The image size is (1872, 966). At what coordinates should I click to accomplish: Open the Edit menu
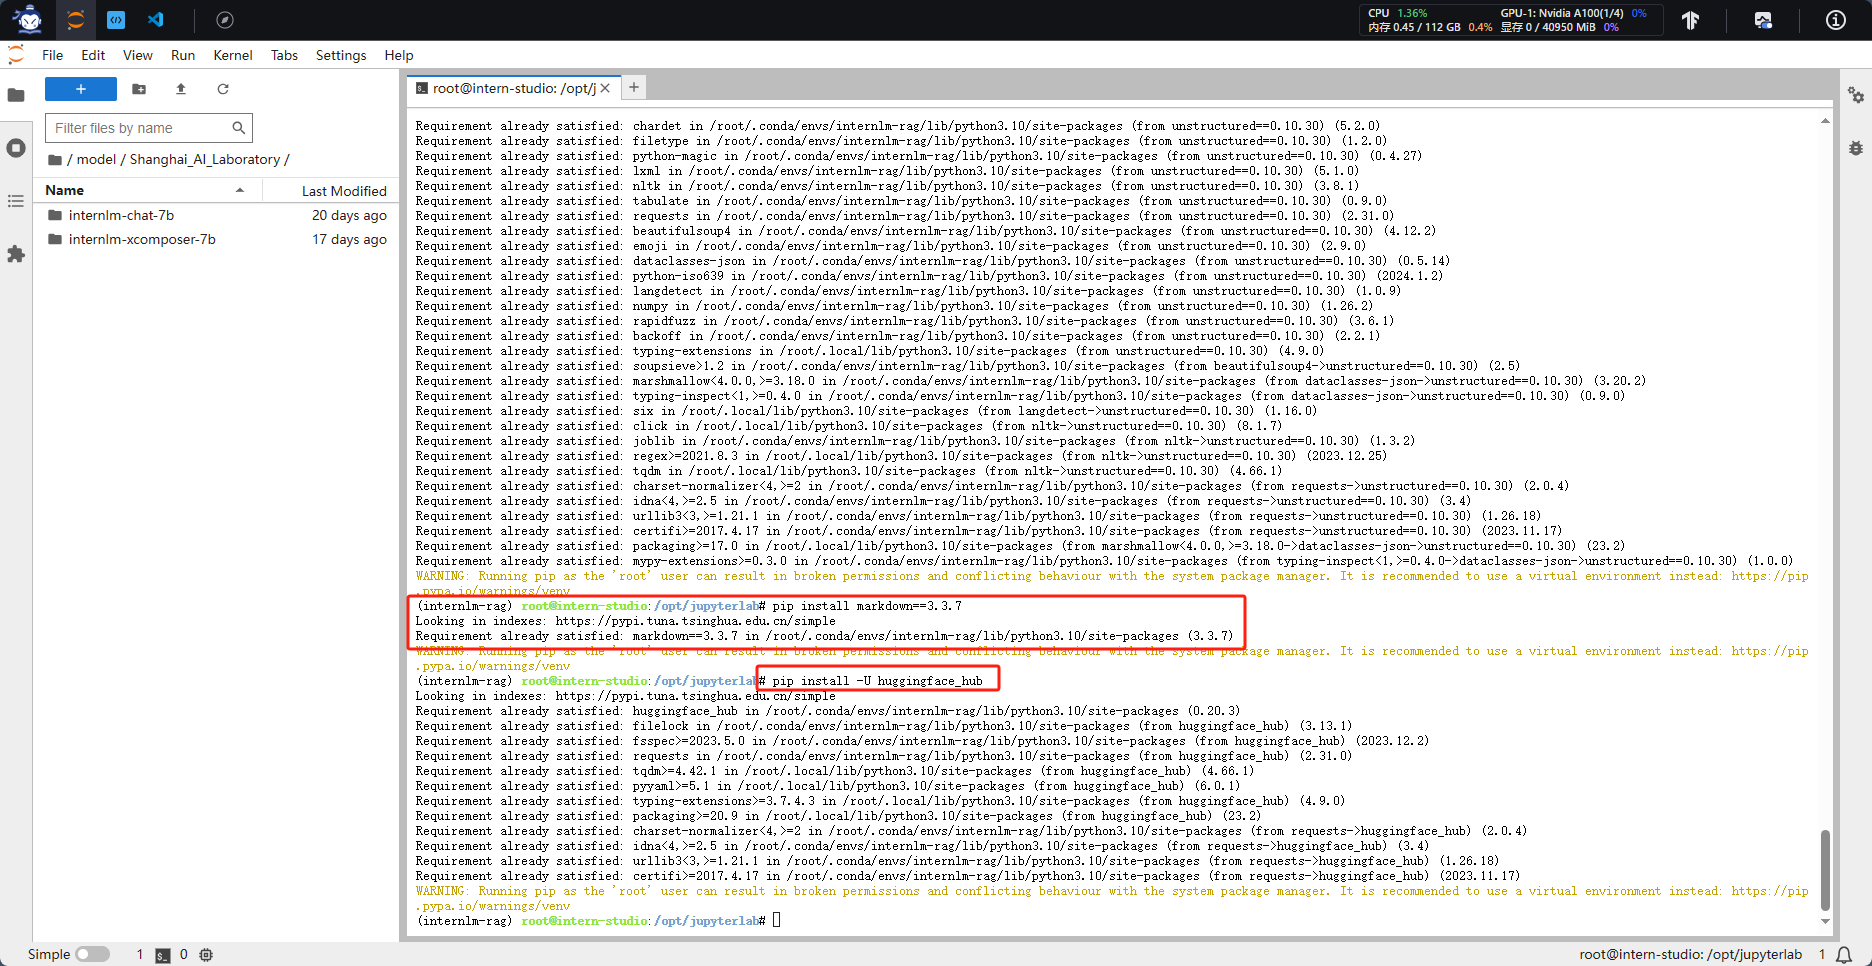[x=93, y=55]
